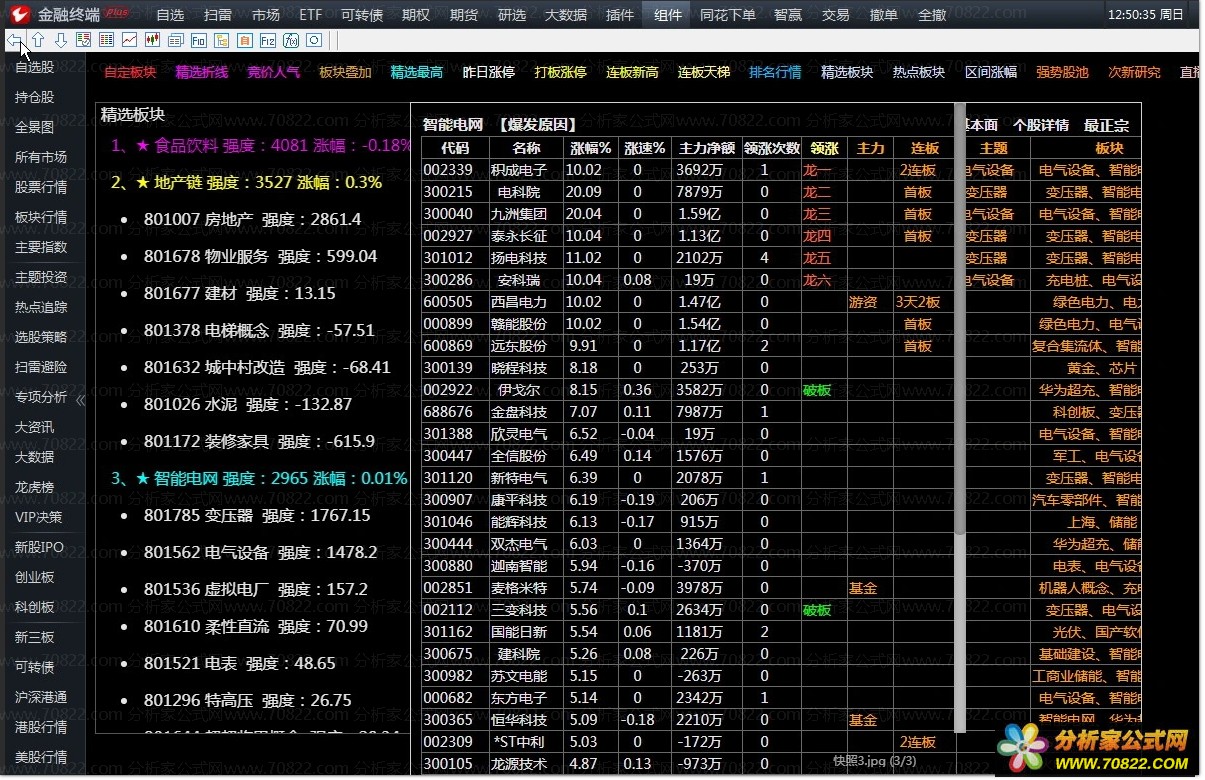1205x780 pixels.
Task: Click the circle toolbar icon
Action: point(314,40)
